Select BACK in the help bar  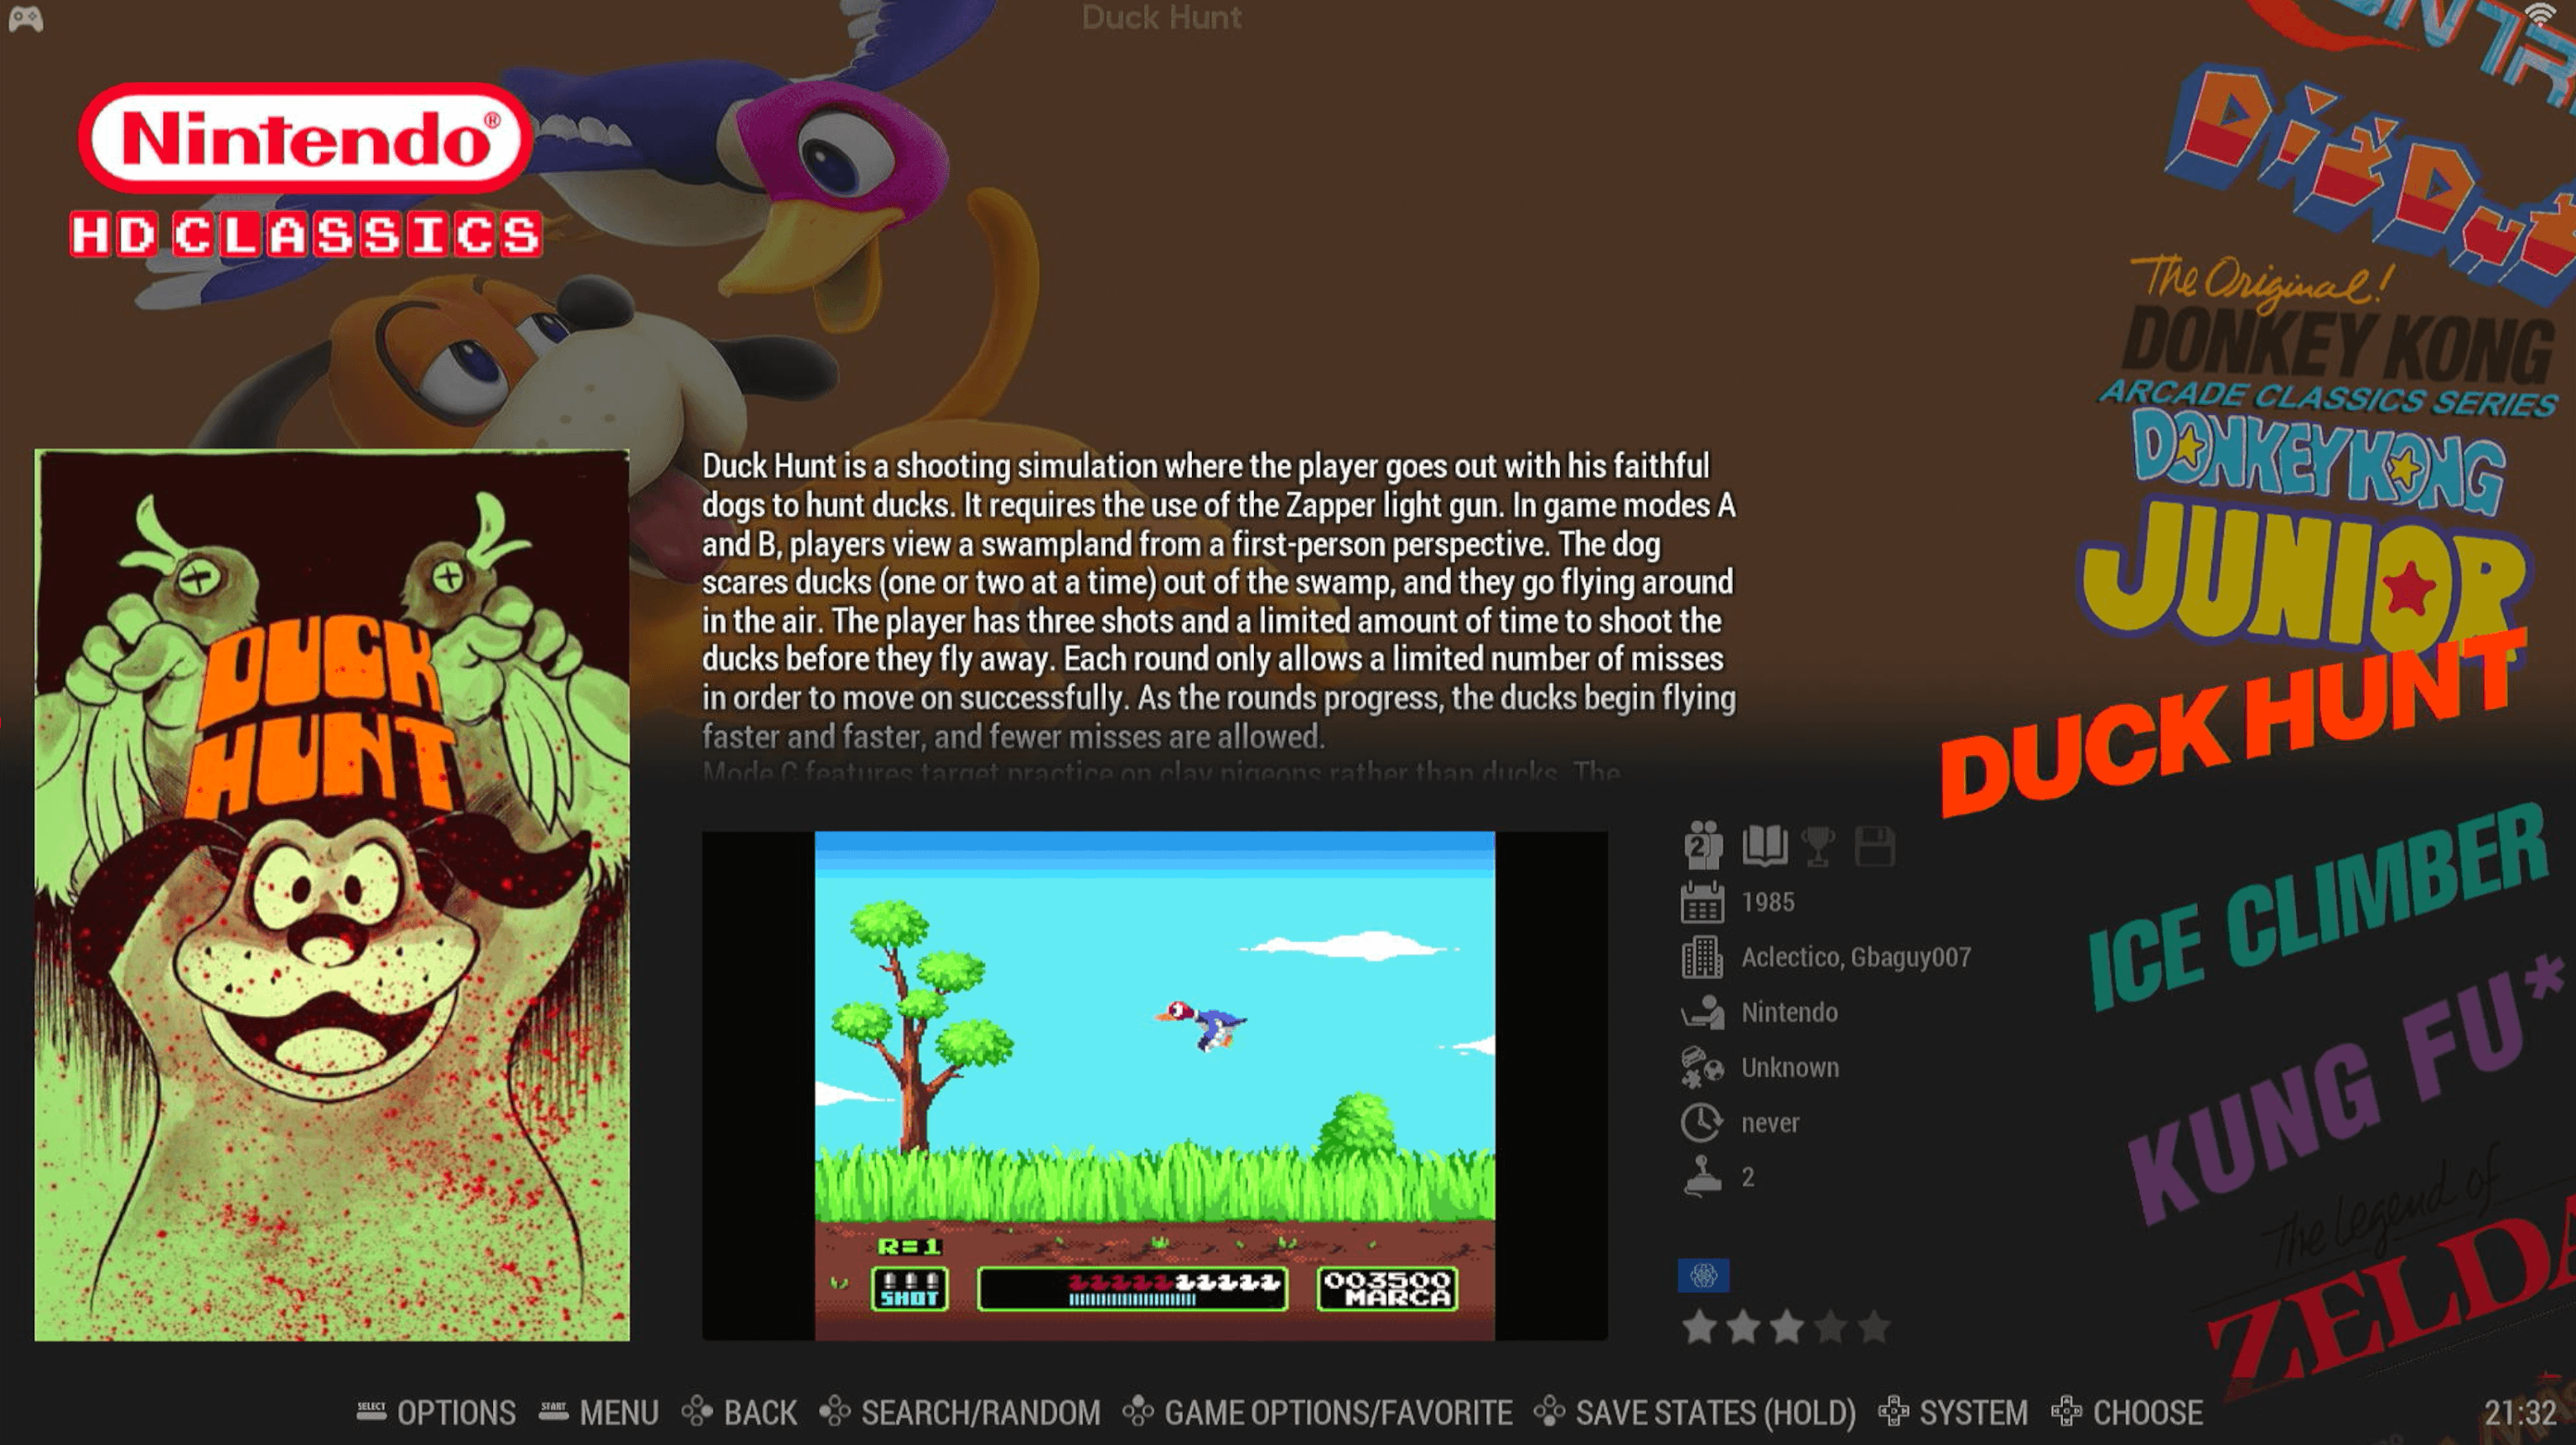click(x=760, y=1413)
